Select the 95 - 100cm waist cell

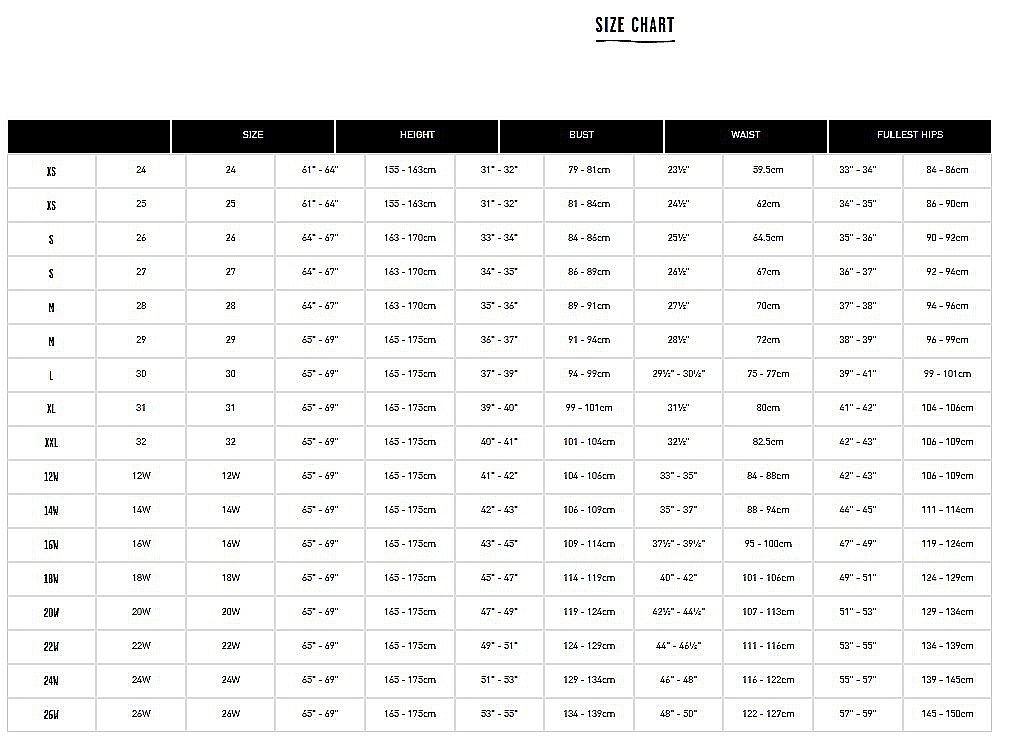click(x=768, y=544)
